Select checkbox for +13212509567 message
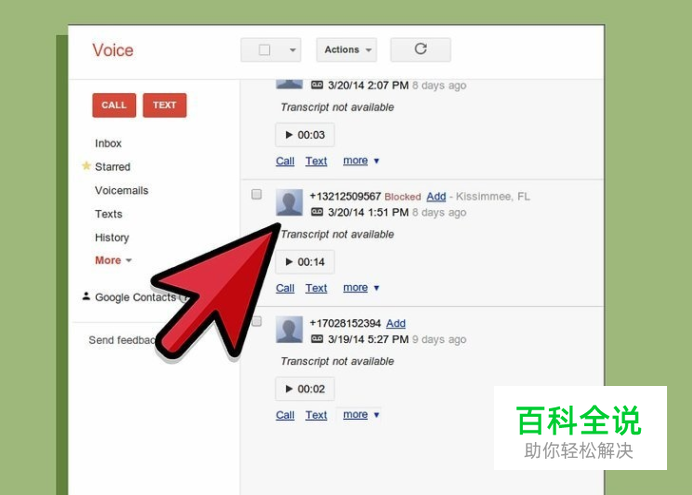Image resolution: width=692 pixels, height=495 pixels. point(256,194)
